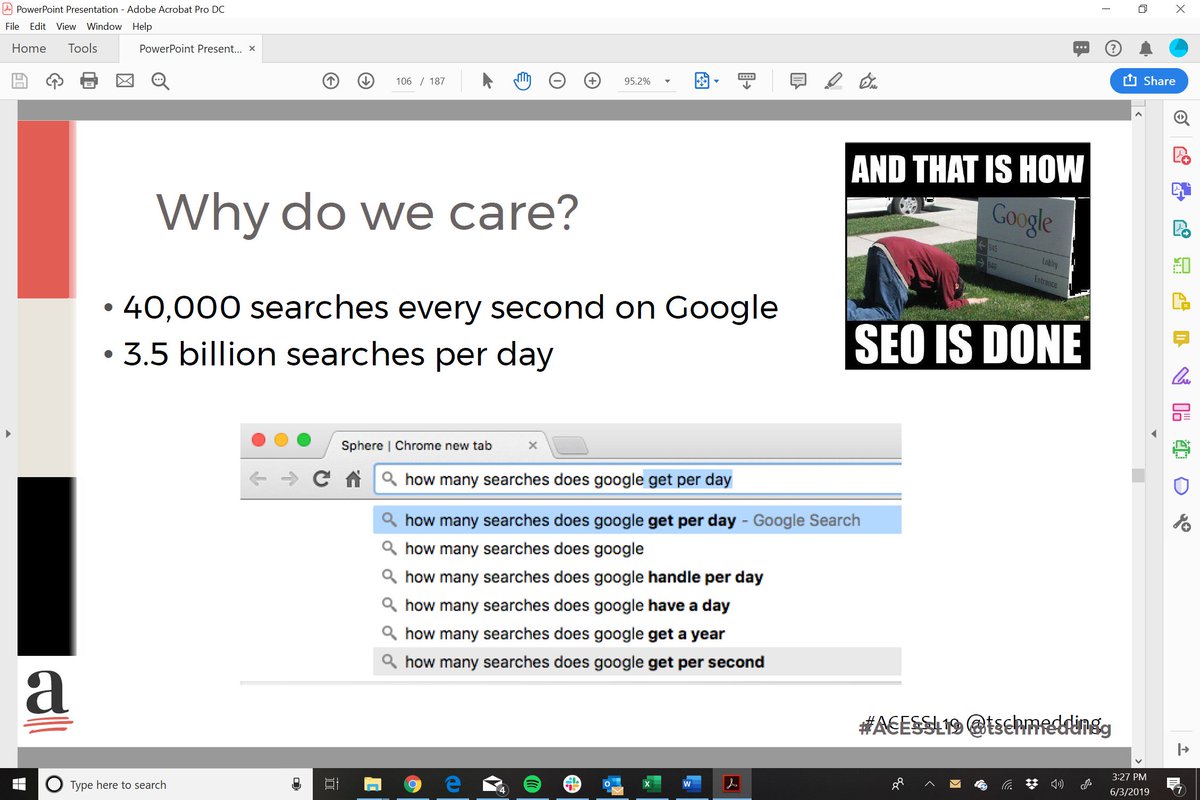Expand the right pane bottom arrow icon
This screenshot has height=800, width=1200.
tap(1183, 749)
